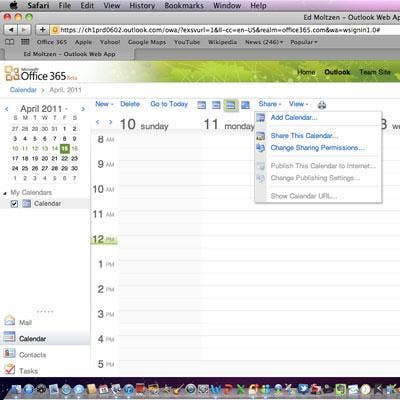Open Safari Reading List book icon
This screenshot has width=400, height=400.
pyautogui.click(x=10, y=42)
